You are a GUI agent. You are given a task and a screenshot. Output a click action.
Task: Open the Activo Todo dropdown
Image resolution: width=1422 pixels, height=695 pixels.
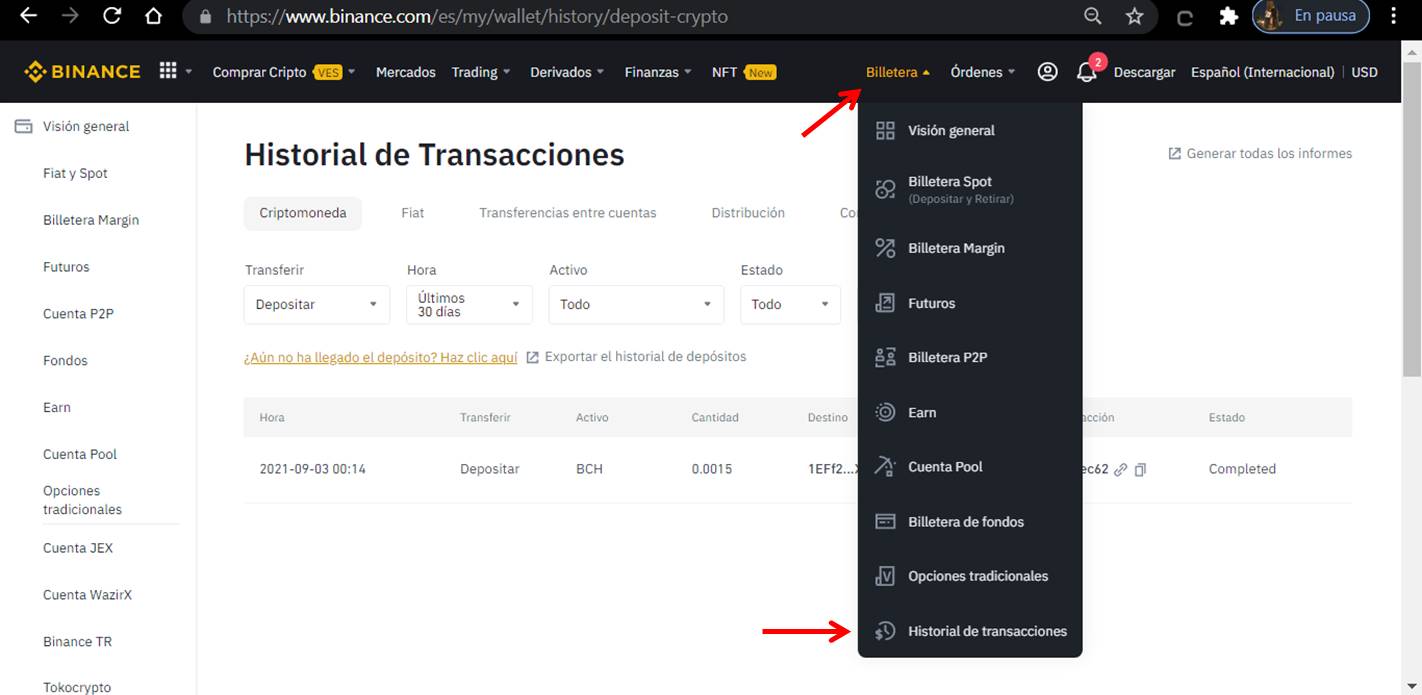(636, 304)
